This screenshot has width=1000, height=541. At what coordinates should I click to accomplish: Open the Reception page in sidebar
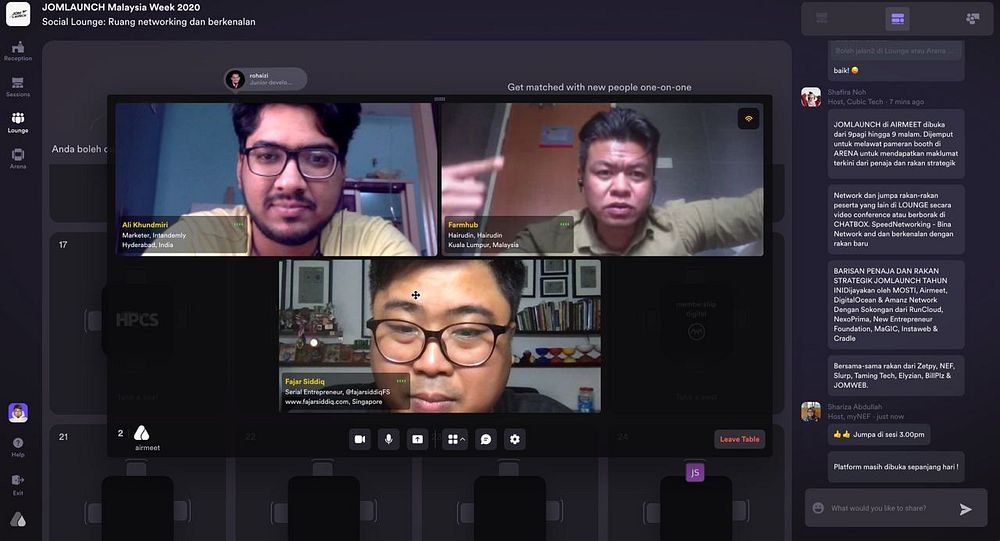pyautogui.click(x=18, y=51)
